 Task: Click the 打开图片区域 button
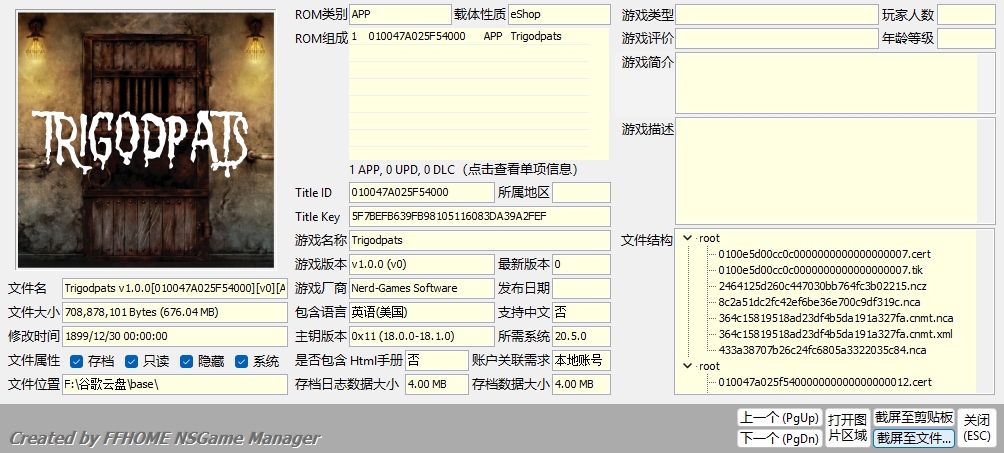pos(847,427)
